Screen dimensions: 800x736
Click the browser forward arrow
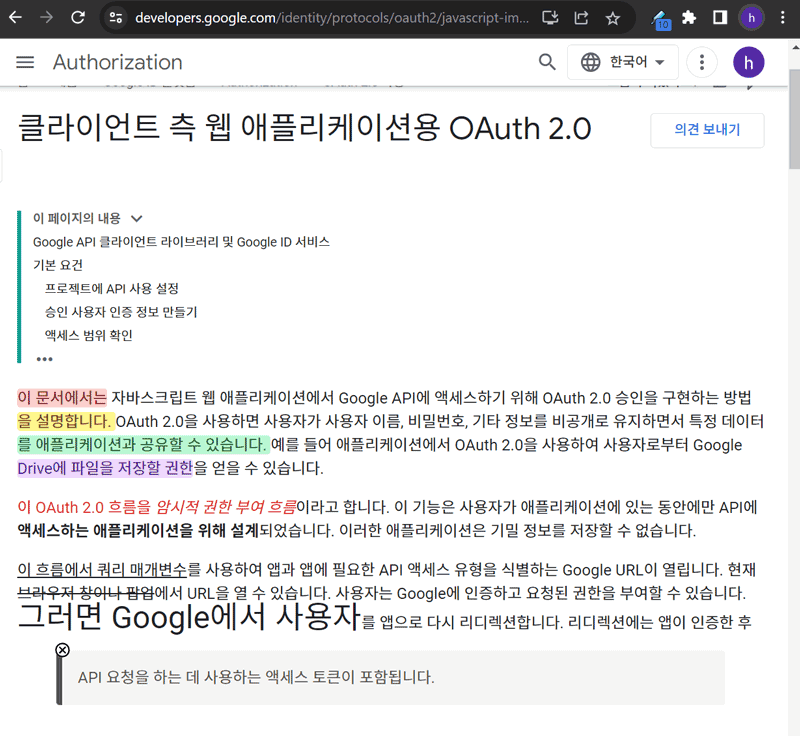point(46,18)
